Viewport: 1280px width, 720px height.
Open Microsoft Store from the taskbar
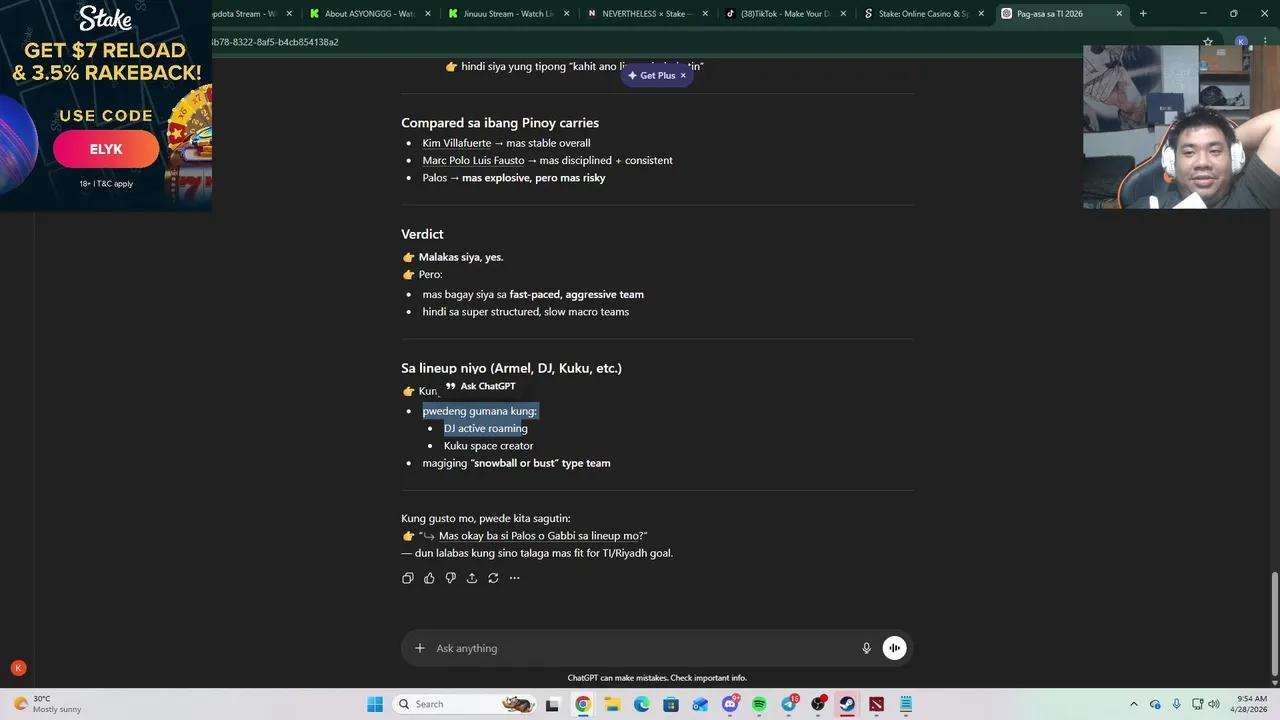[x=671, y=704]
